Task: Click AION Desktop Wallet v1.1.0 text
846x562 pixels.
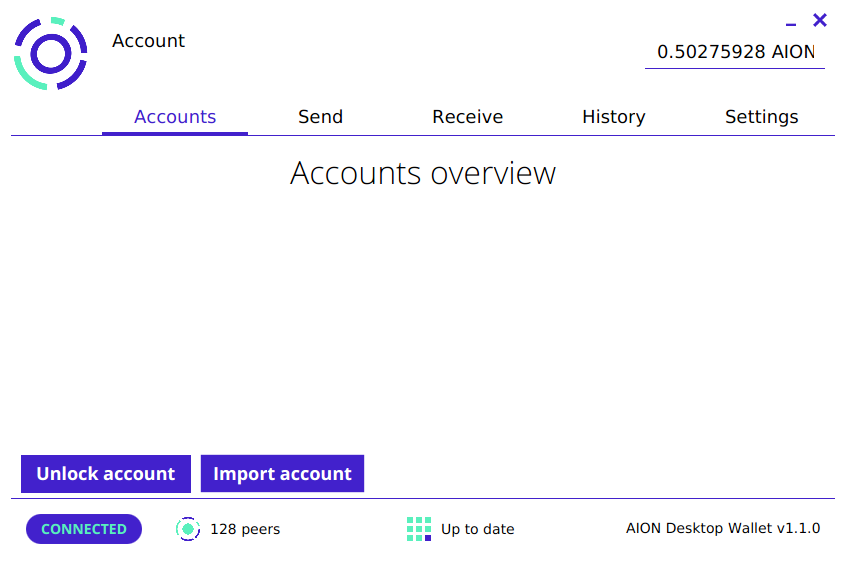Action: (723, 528)
